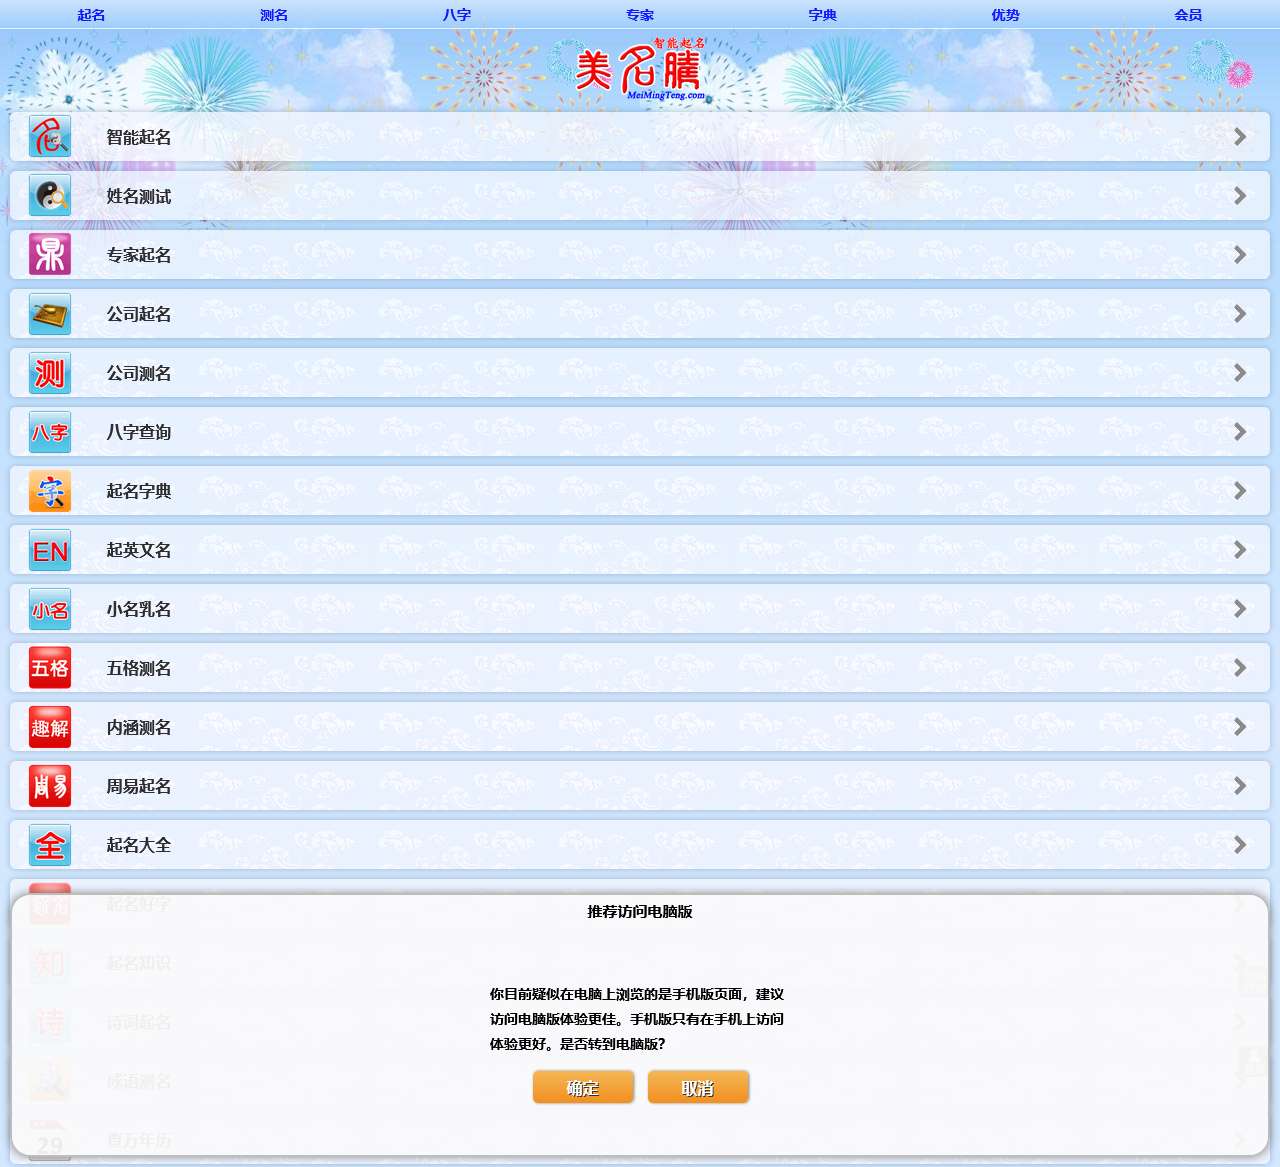
Task: Go to 会员 in the top navigation
Action: click(x=1188, y=15)
